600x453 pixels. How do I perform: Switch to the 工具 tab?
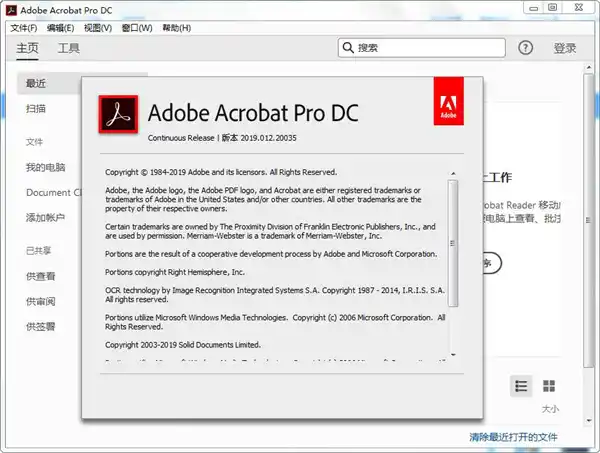click(x=68, y=48)
